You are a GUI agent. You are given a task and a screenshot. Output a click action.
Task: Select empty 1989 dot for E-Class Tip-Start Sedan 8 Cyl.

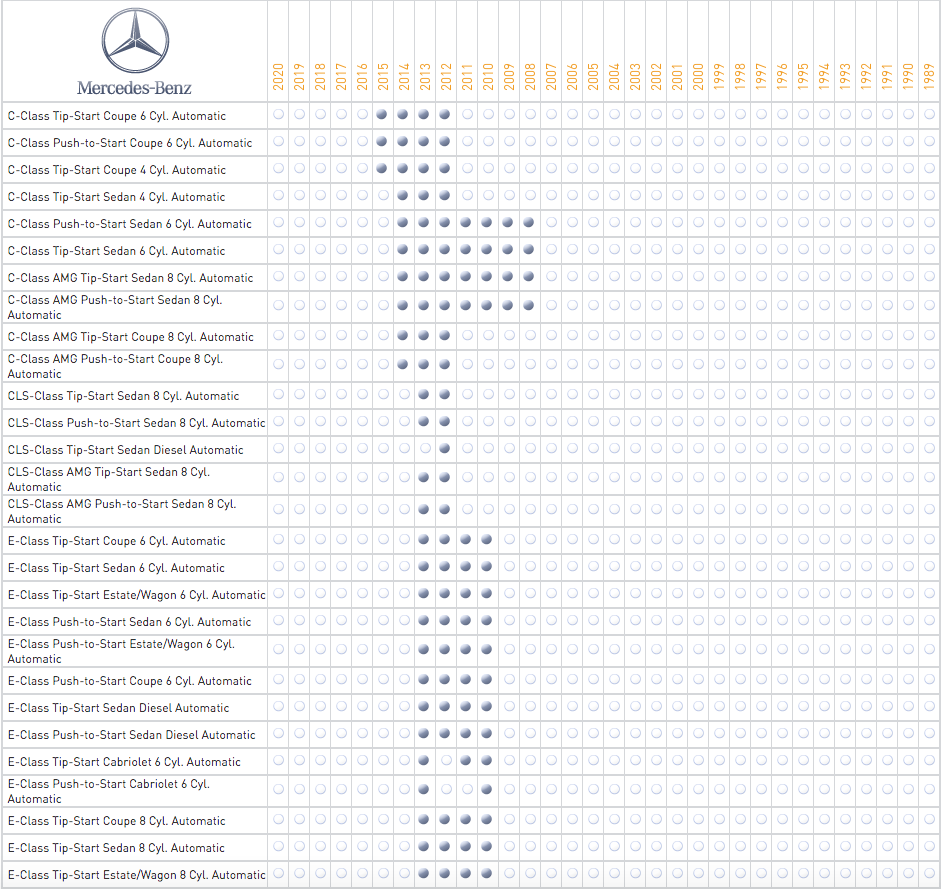click(929, 846)
